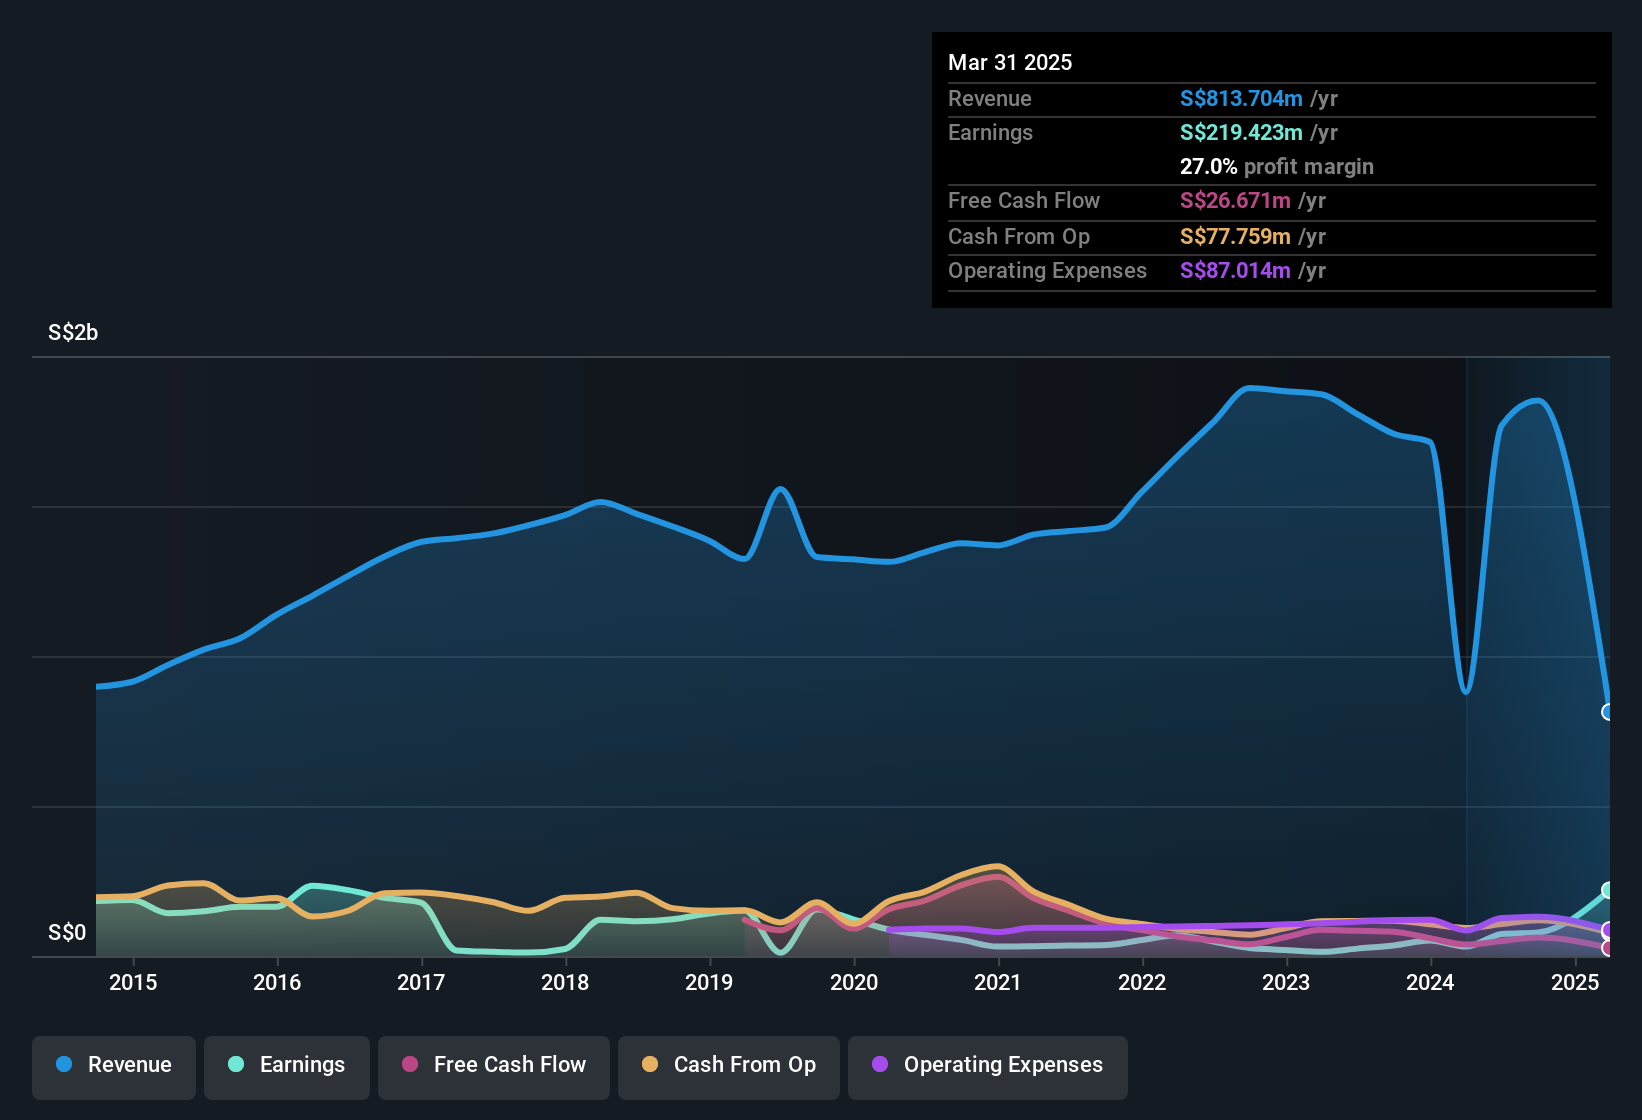
Task: Click the earnings value S$219.423m
Action: point(1241,132)
